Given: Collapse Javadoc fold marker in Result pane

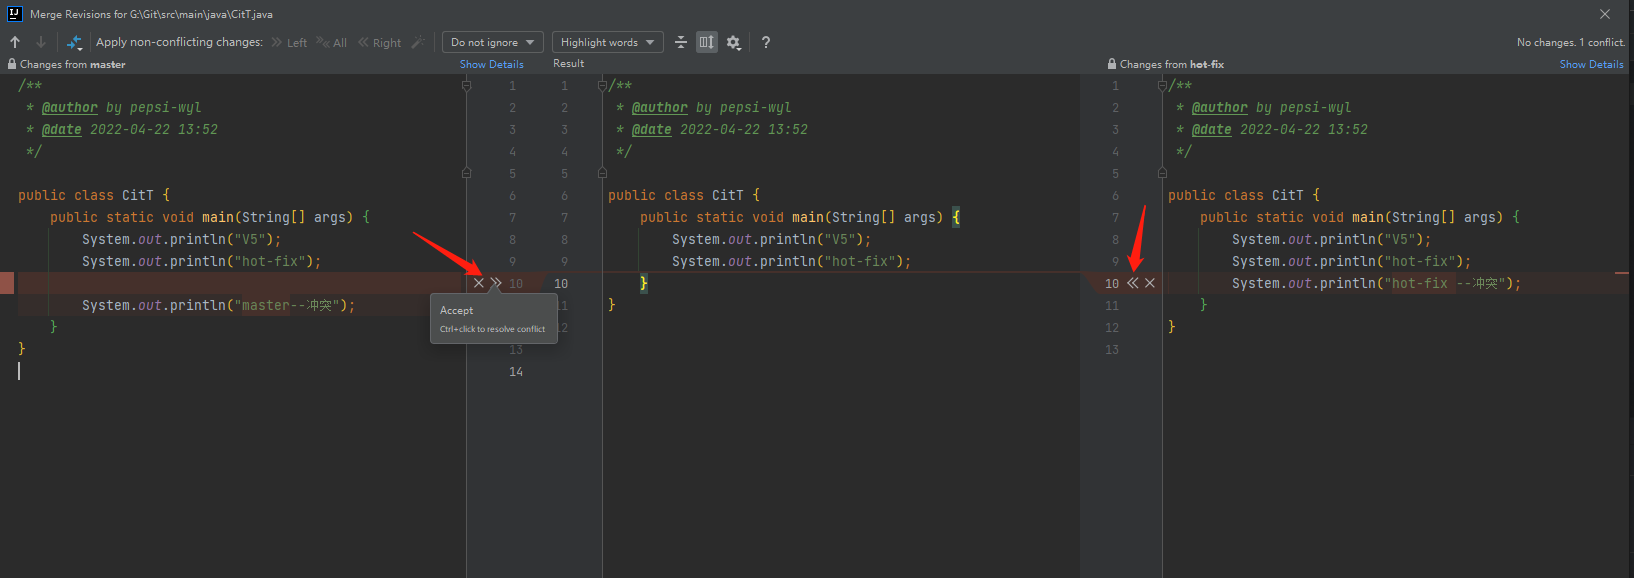Looking at the screenshot, I should 602,85.
